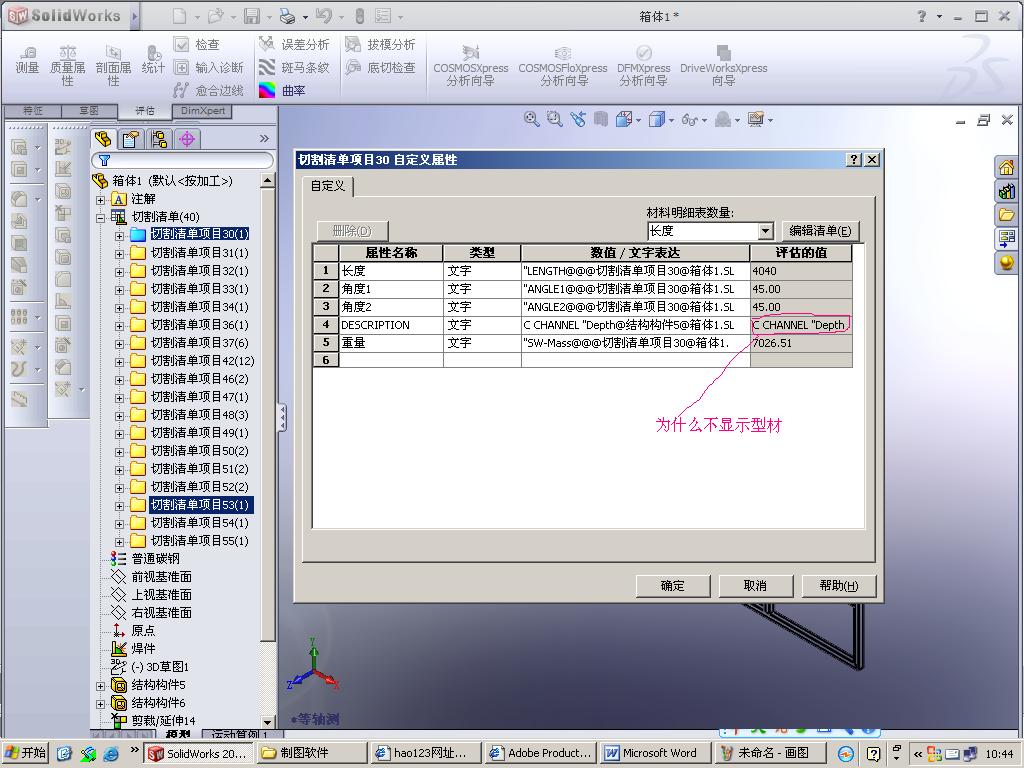Screen dimensions: 1024x768
Task: Open the 统计 statistics tool
Action: (153, 60)
